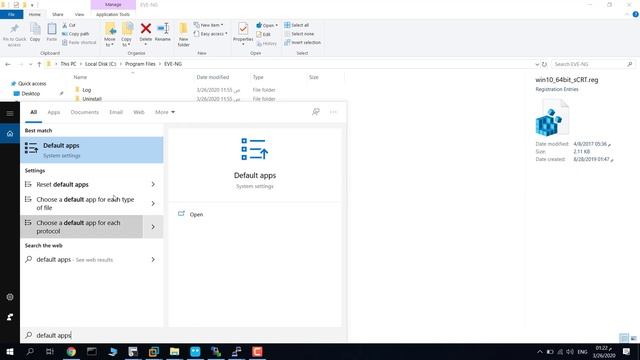
Task: Click Copy path in the ribbon
Action: pyautogui.click(x=76, y=34)
